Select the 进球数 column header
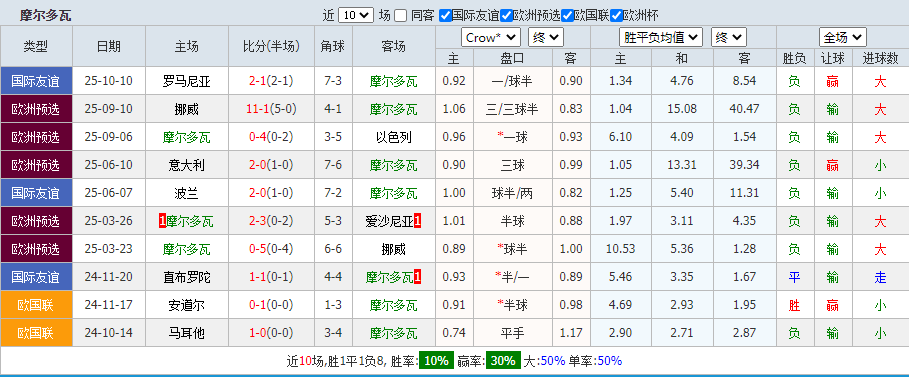The height and width of the screenshot is (377, 909). tap(881, 58)
